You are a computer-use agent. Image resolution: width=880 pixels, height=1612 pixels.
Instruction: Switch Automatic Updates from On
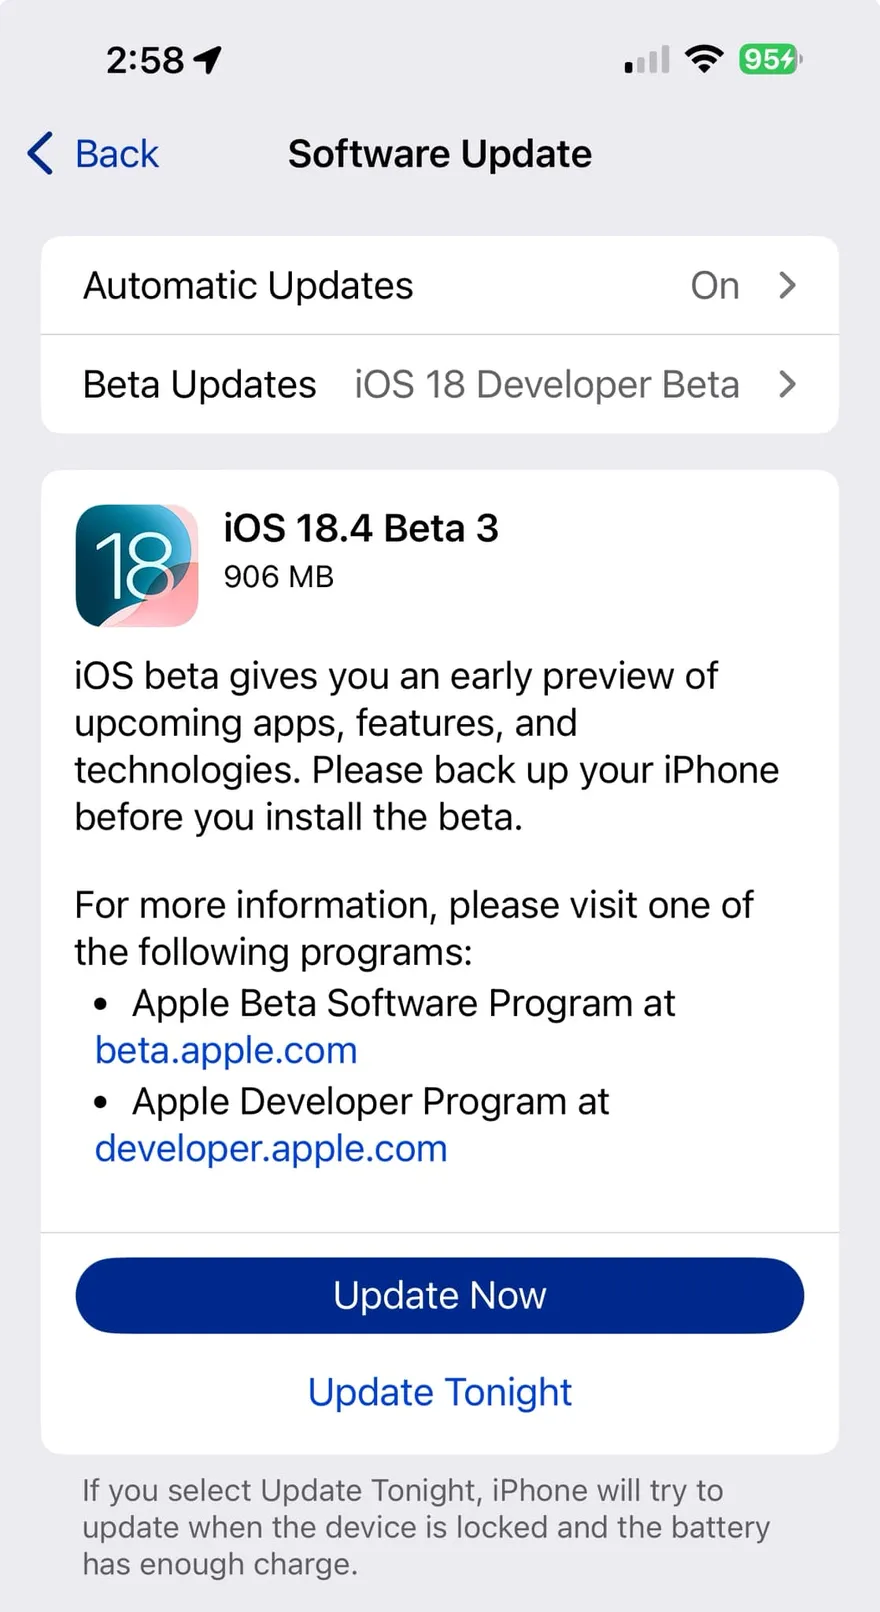(x=714, y=285)
